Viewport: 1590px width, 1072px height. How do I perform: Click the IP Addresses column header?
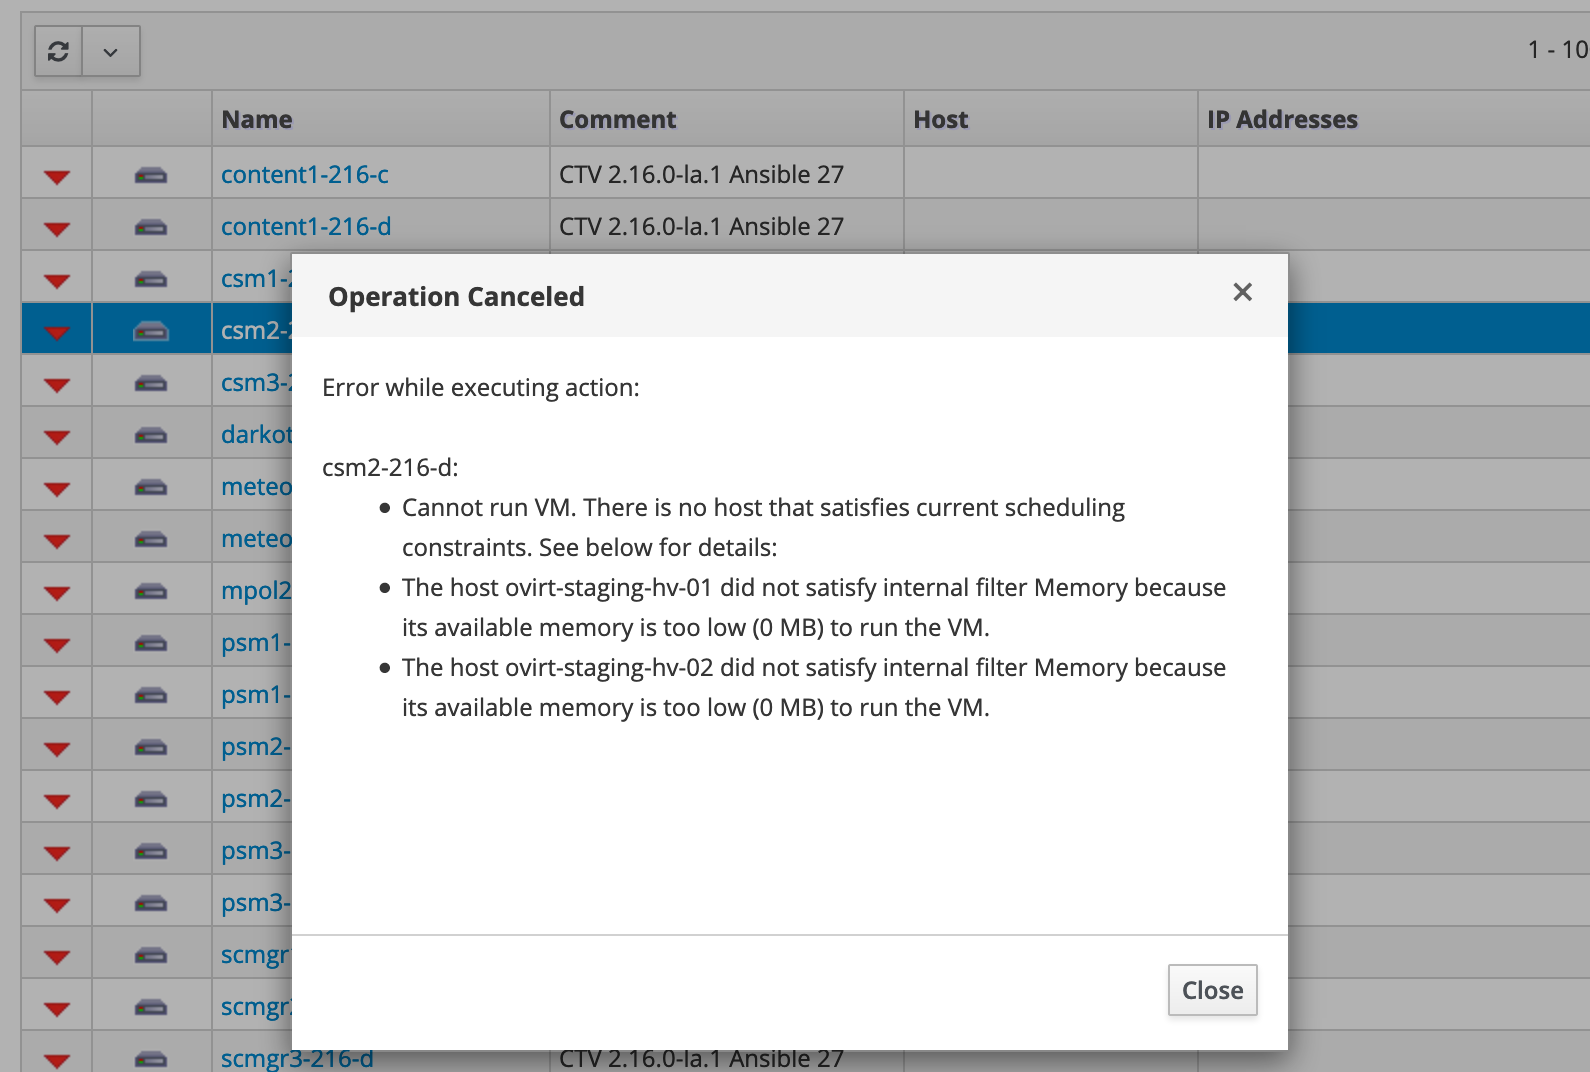coord(1282,120)
